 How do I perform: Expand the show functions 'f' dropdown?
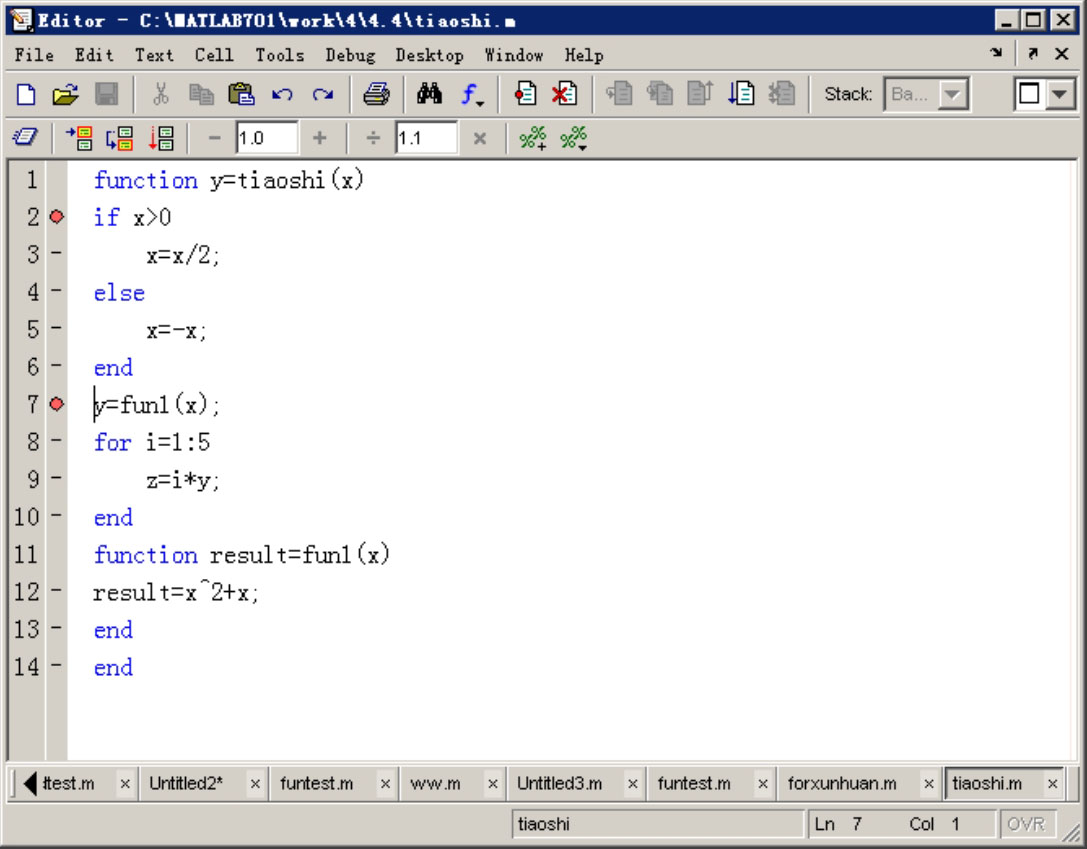point(473,96)
